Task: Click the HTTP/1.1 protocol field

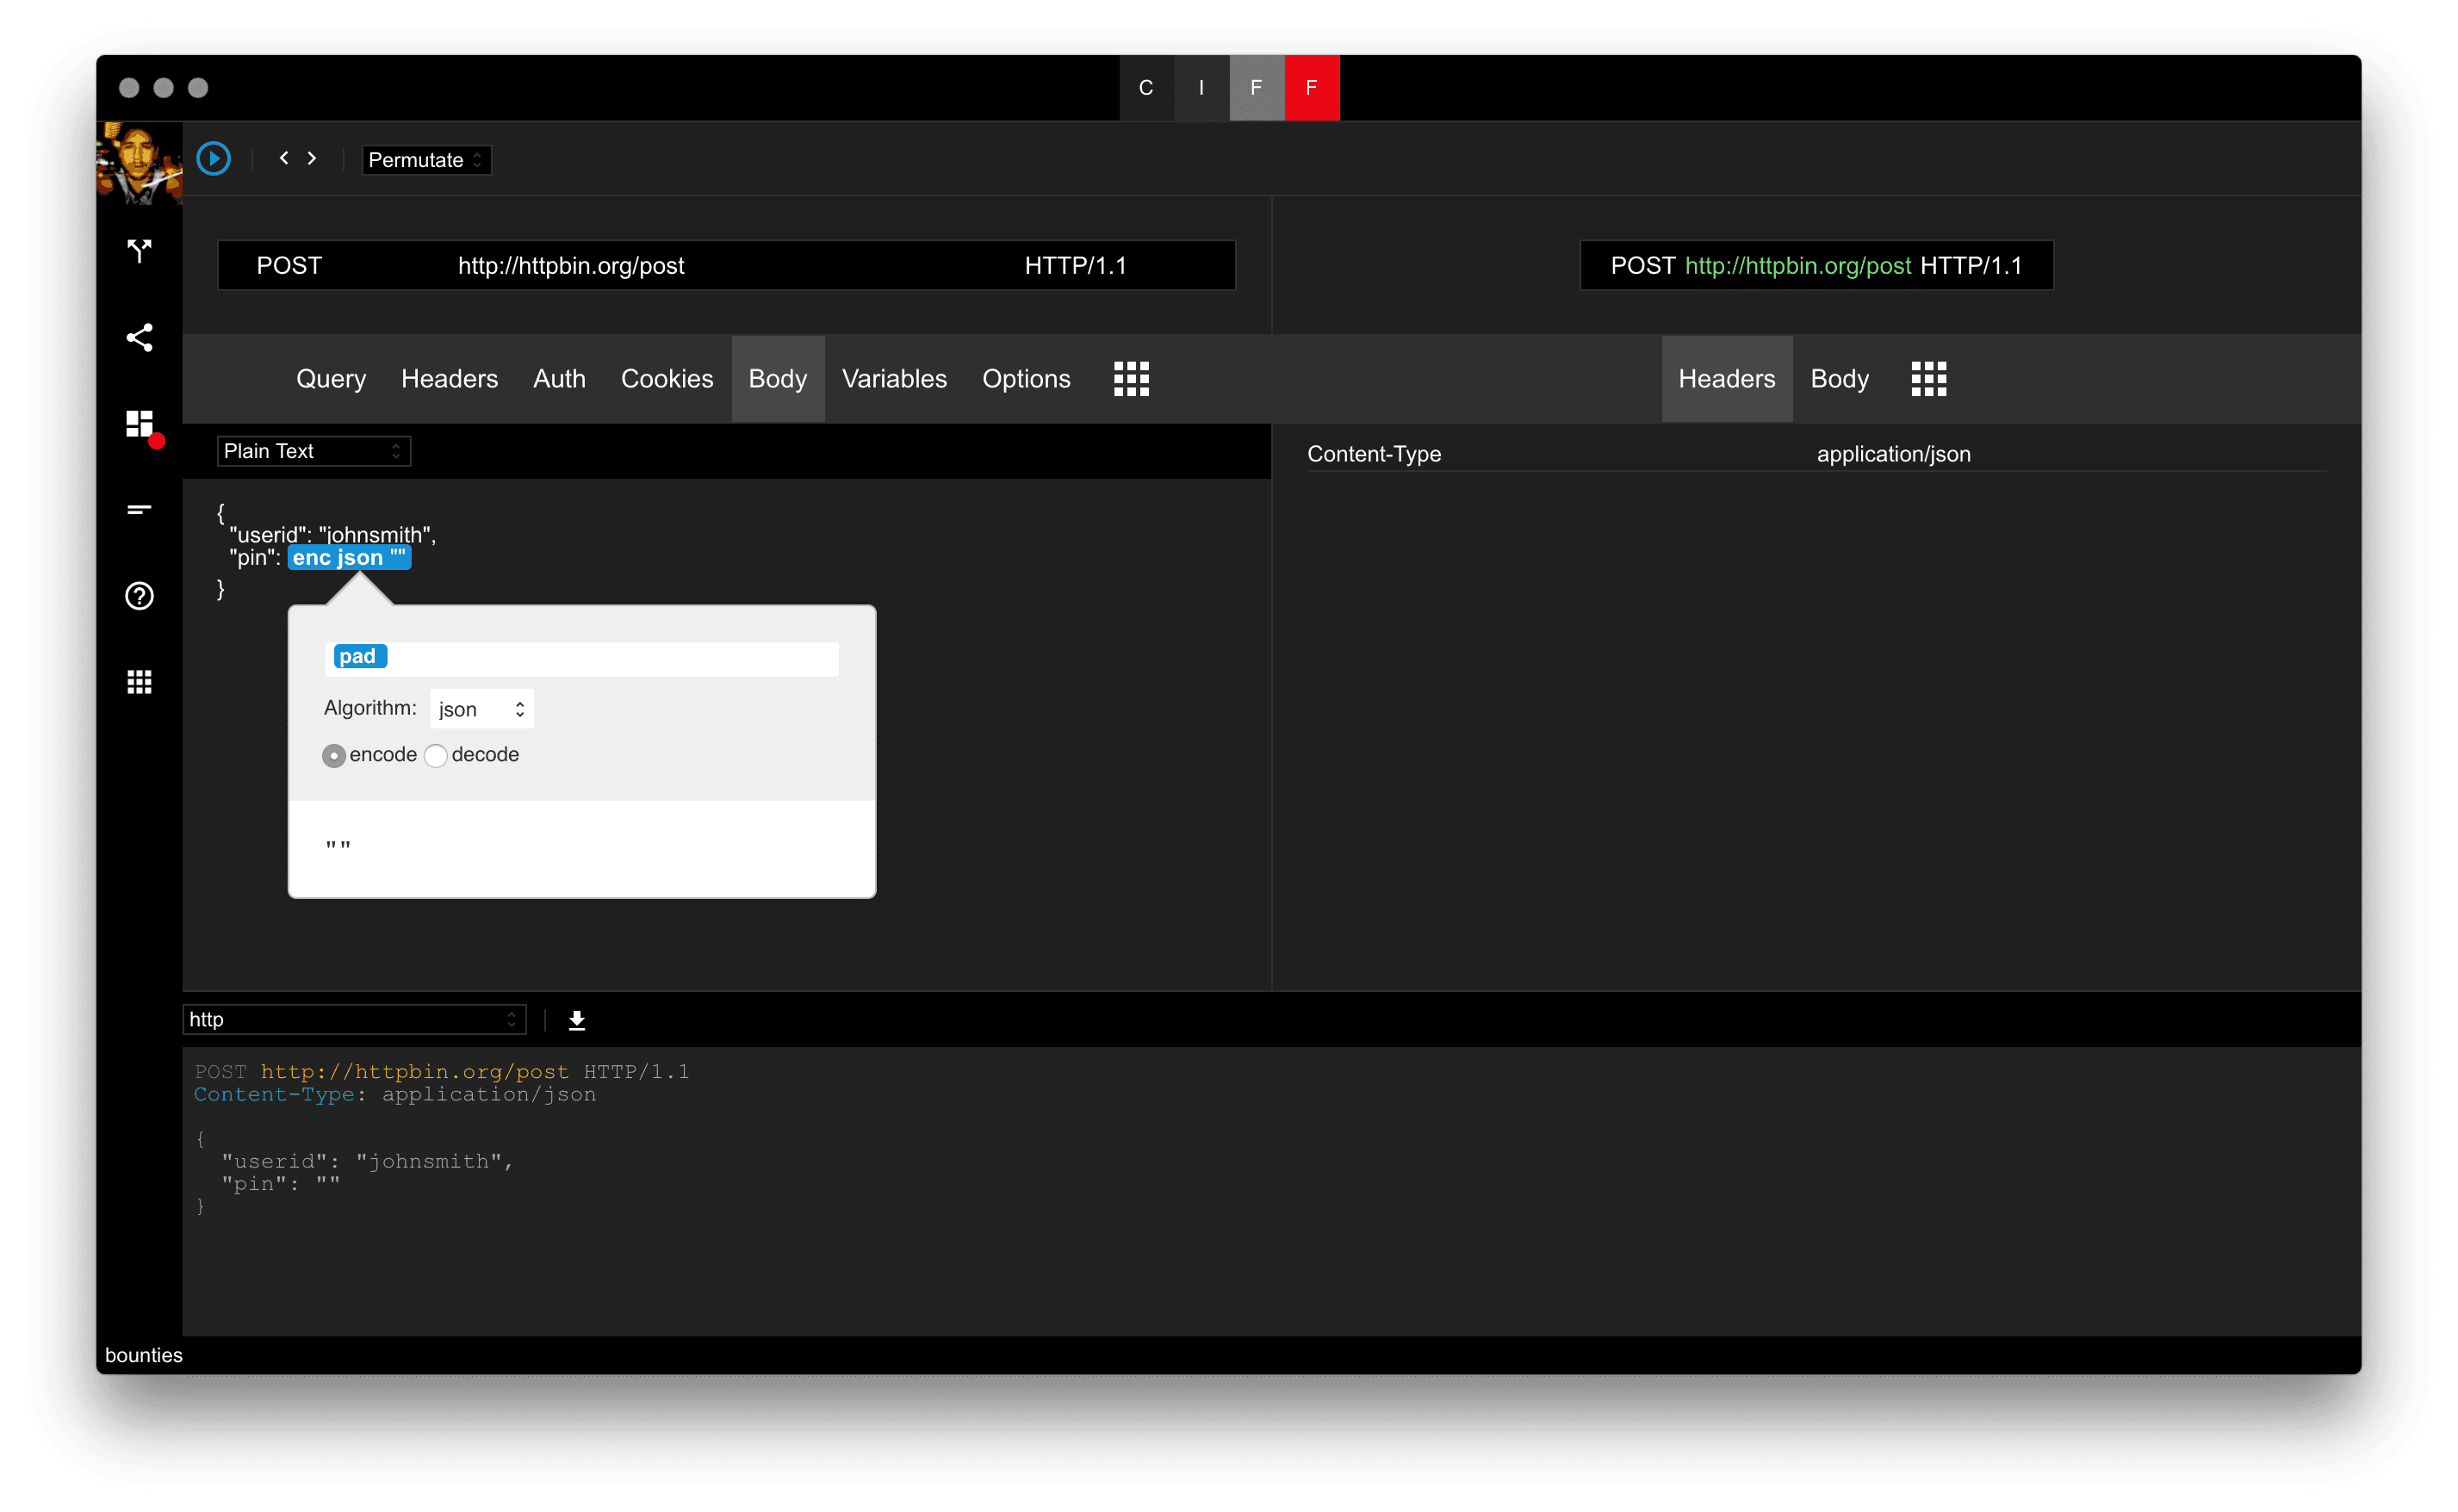Action: pos(1075,265)
